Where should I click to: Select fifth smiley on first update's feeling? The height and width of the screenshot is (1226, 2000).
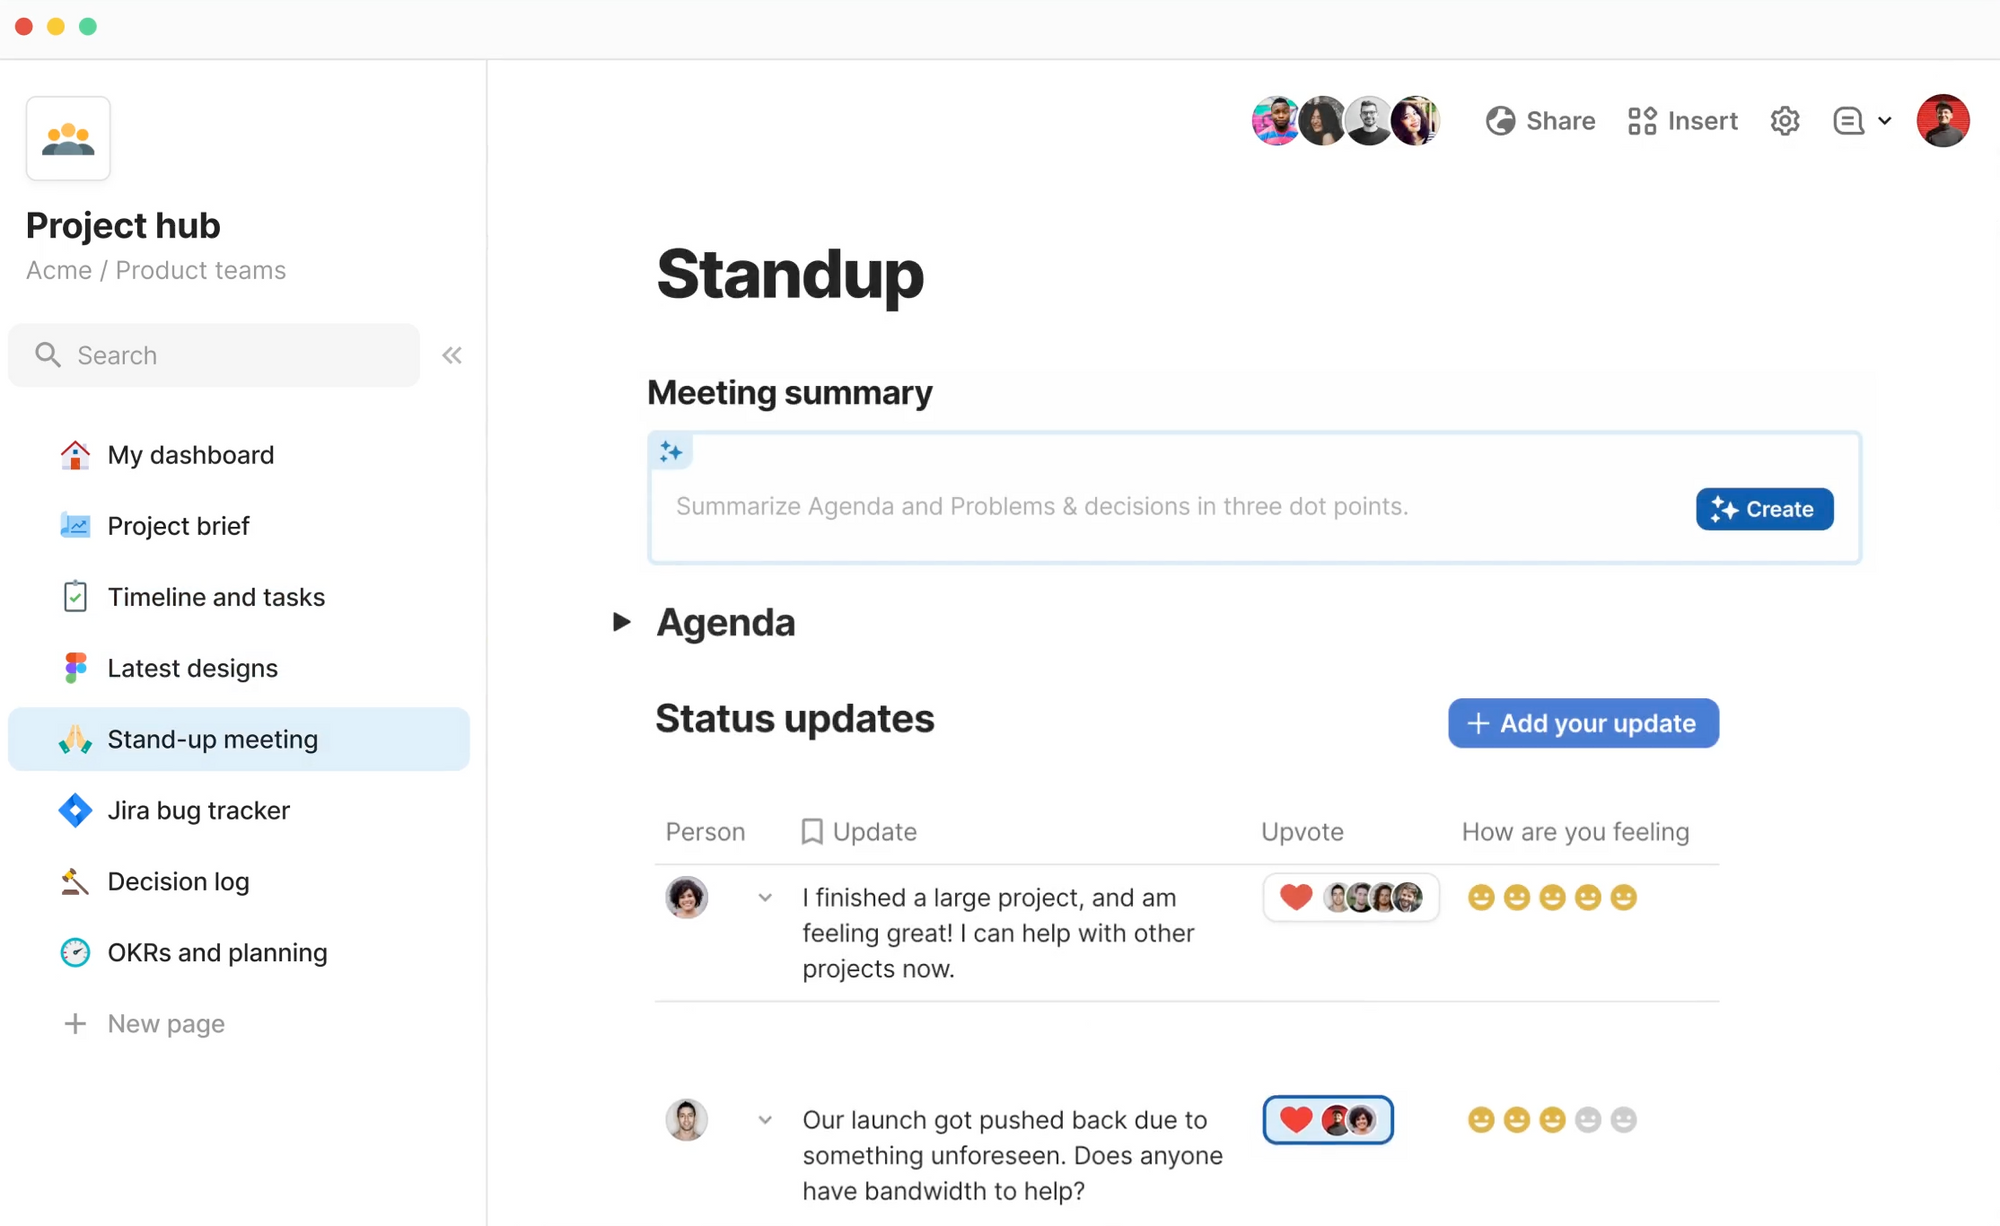[x=1623, y=897]
